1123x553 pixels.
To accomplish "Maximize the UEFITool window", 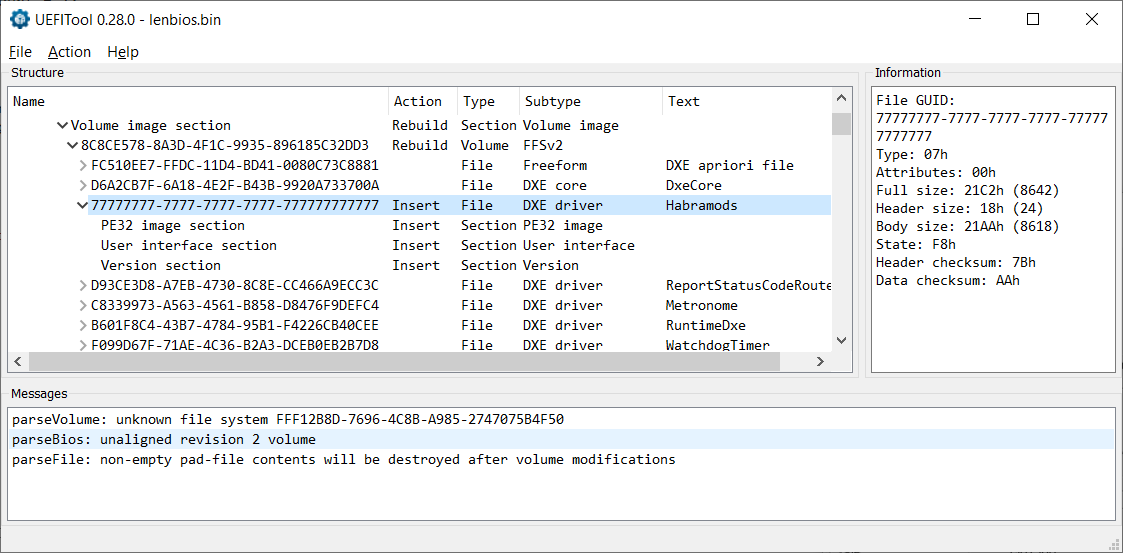I will [x=1033, y=19].
